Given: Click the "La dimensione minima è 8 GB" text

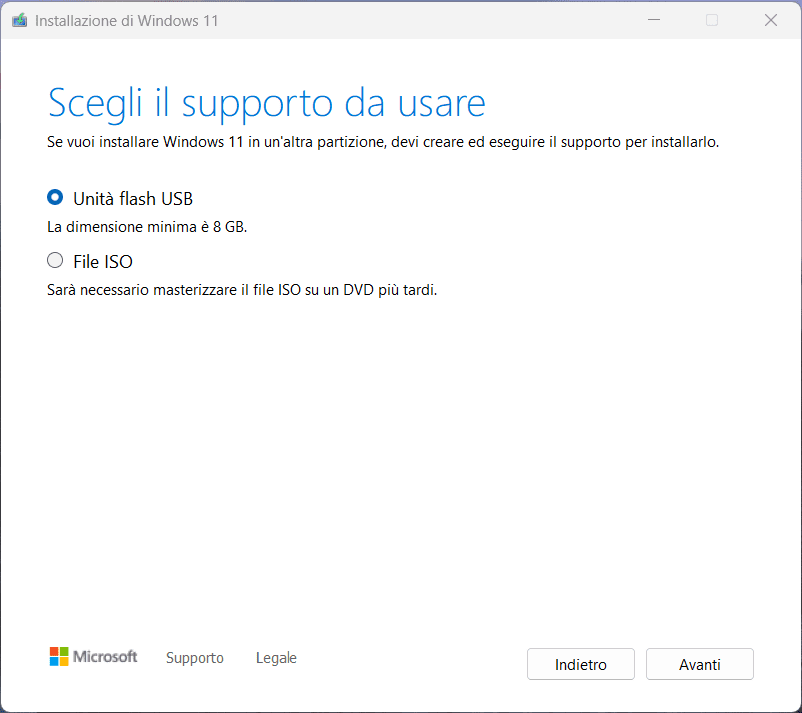Looking at the screenshot, I should (x=147, y=227).
